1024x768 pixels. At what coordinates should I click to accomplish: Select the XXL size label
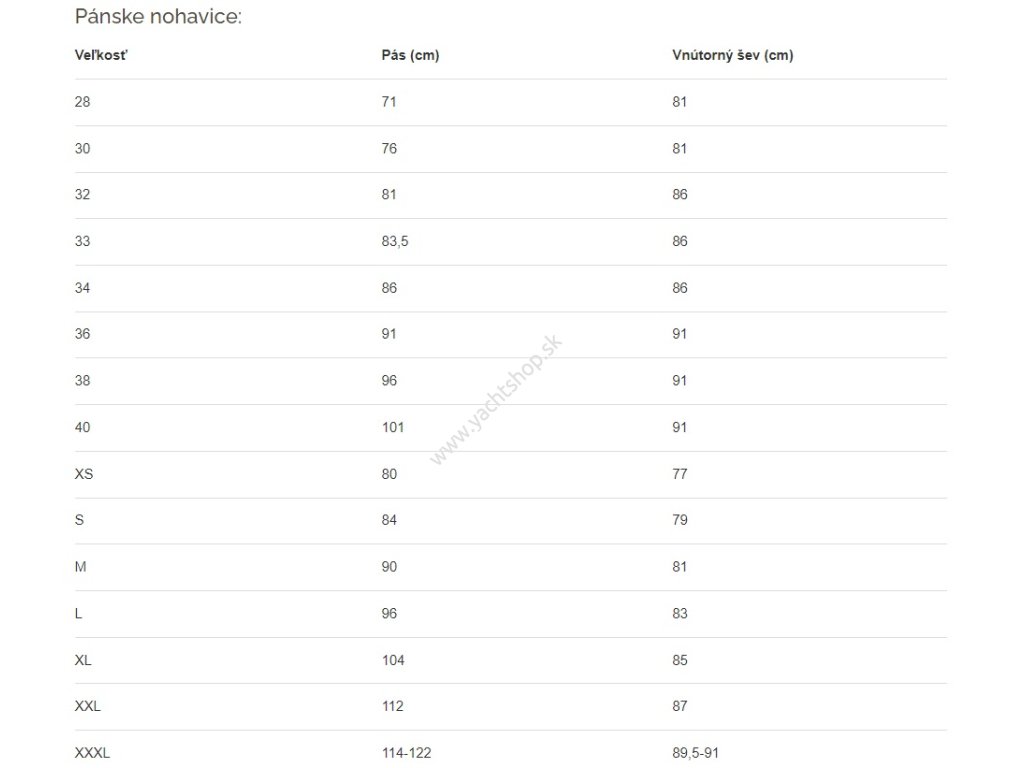[88, 707]
